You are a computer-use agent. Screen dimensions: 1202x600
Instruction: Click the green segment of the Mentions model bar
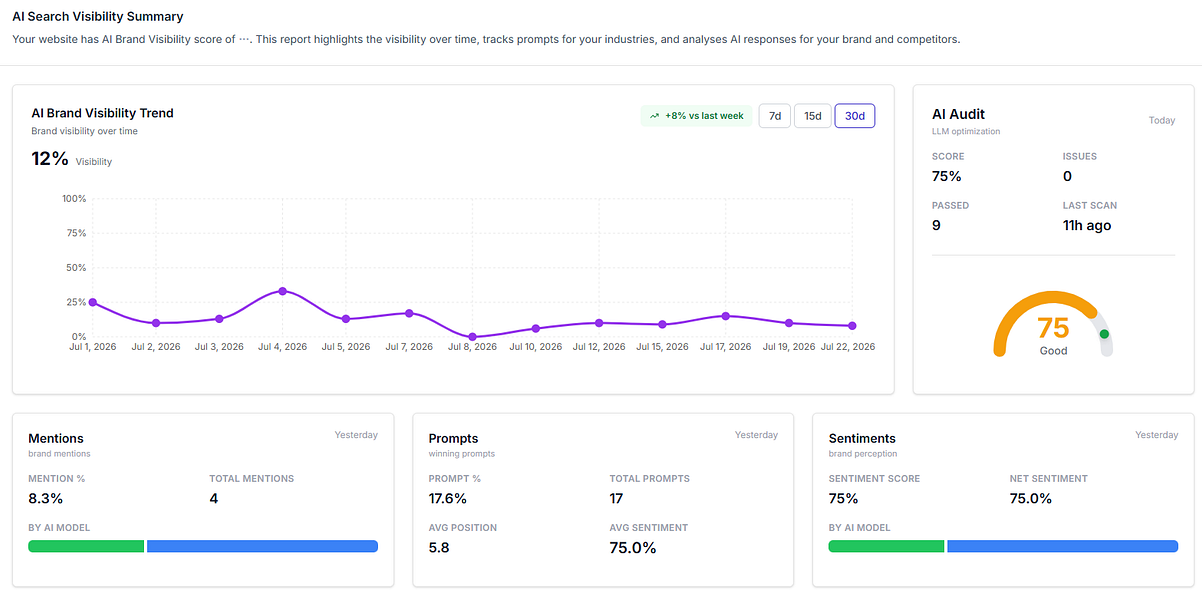point(86,546)
